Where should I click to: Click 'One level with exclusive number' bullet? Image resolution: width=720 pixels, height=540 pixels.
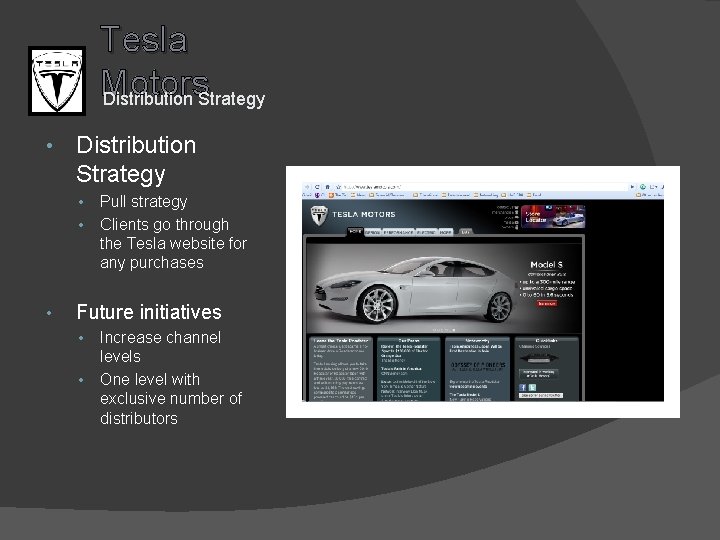pyautogui.click(x=171, y=399)
